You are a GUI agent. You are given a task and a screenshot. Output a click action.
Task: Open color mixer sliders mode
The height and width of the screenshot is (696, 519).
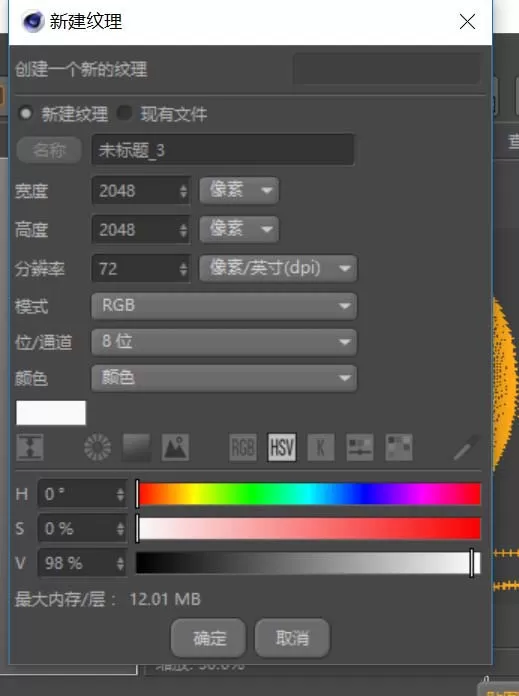pos(360,447)
